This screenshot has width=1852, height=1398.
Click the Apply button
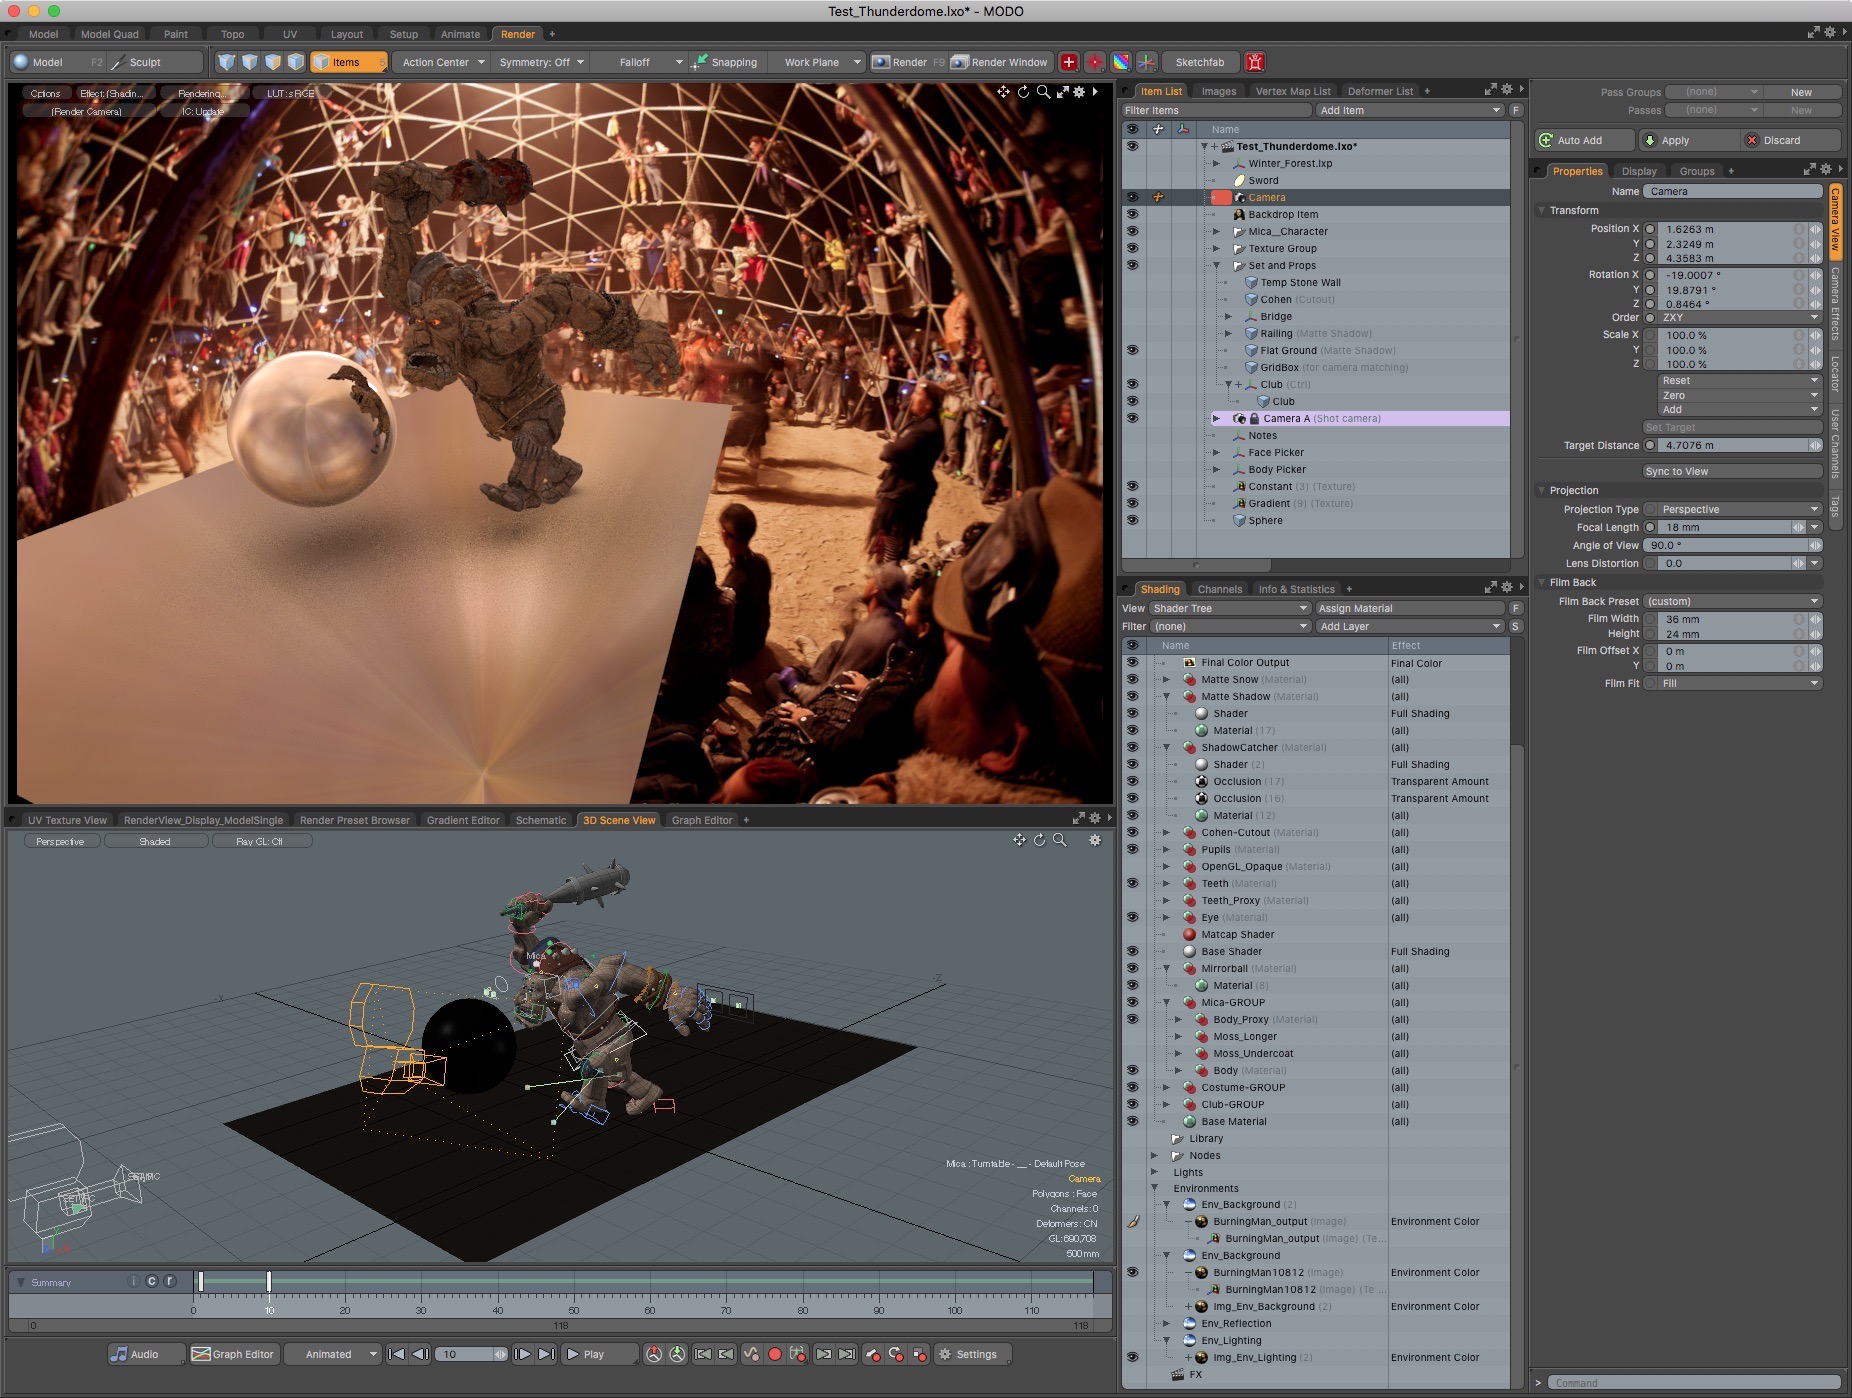(1675, 140)
